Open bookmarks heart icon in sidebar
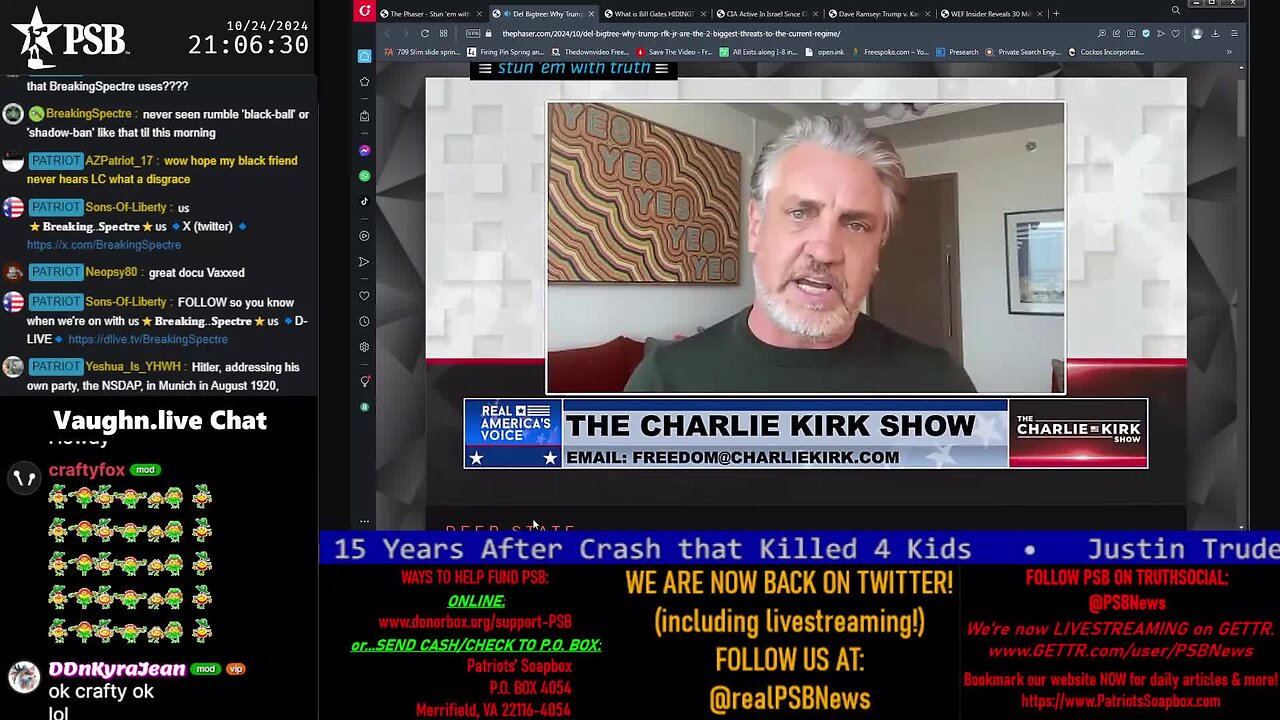 364,296
